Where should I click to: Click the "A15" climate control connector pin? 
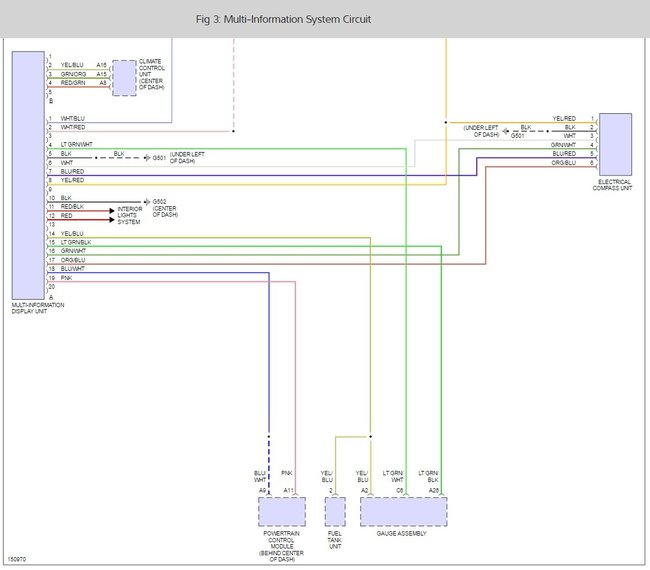(102, 74)
